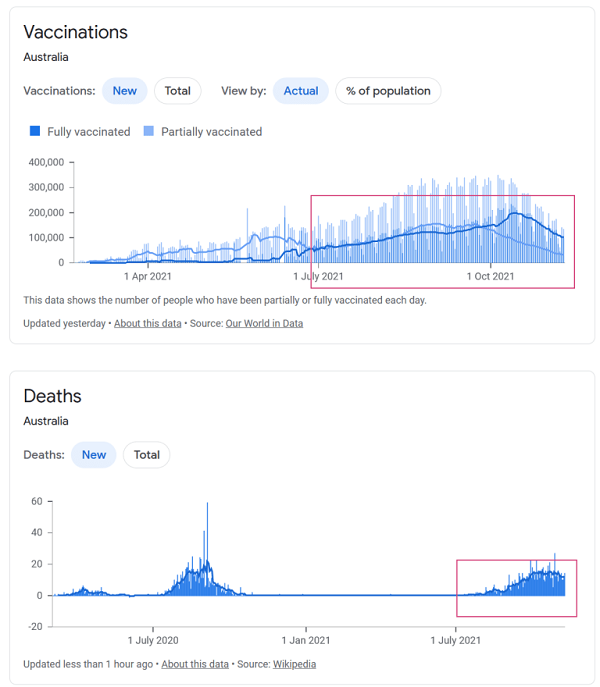Select the New chip under Vaccinations

pos(124,91)
